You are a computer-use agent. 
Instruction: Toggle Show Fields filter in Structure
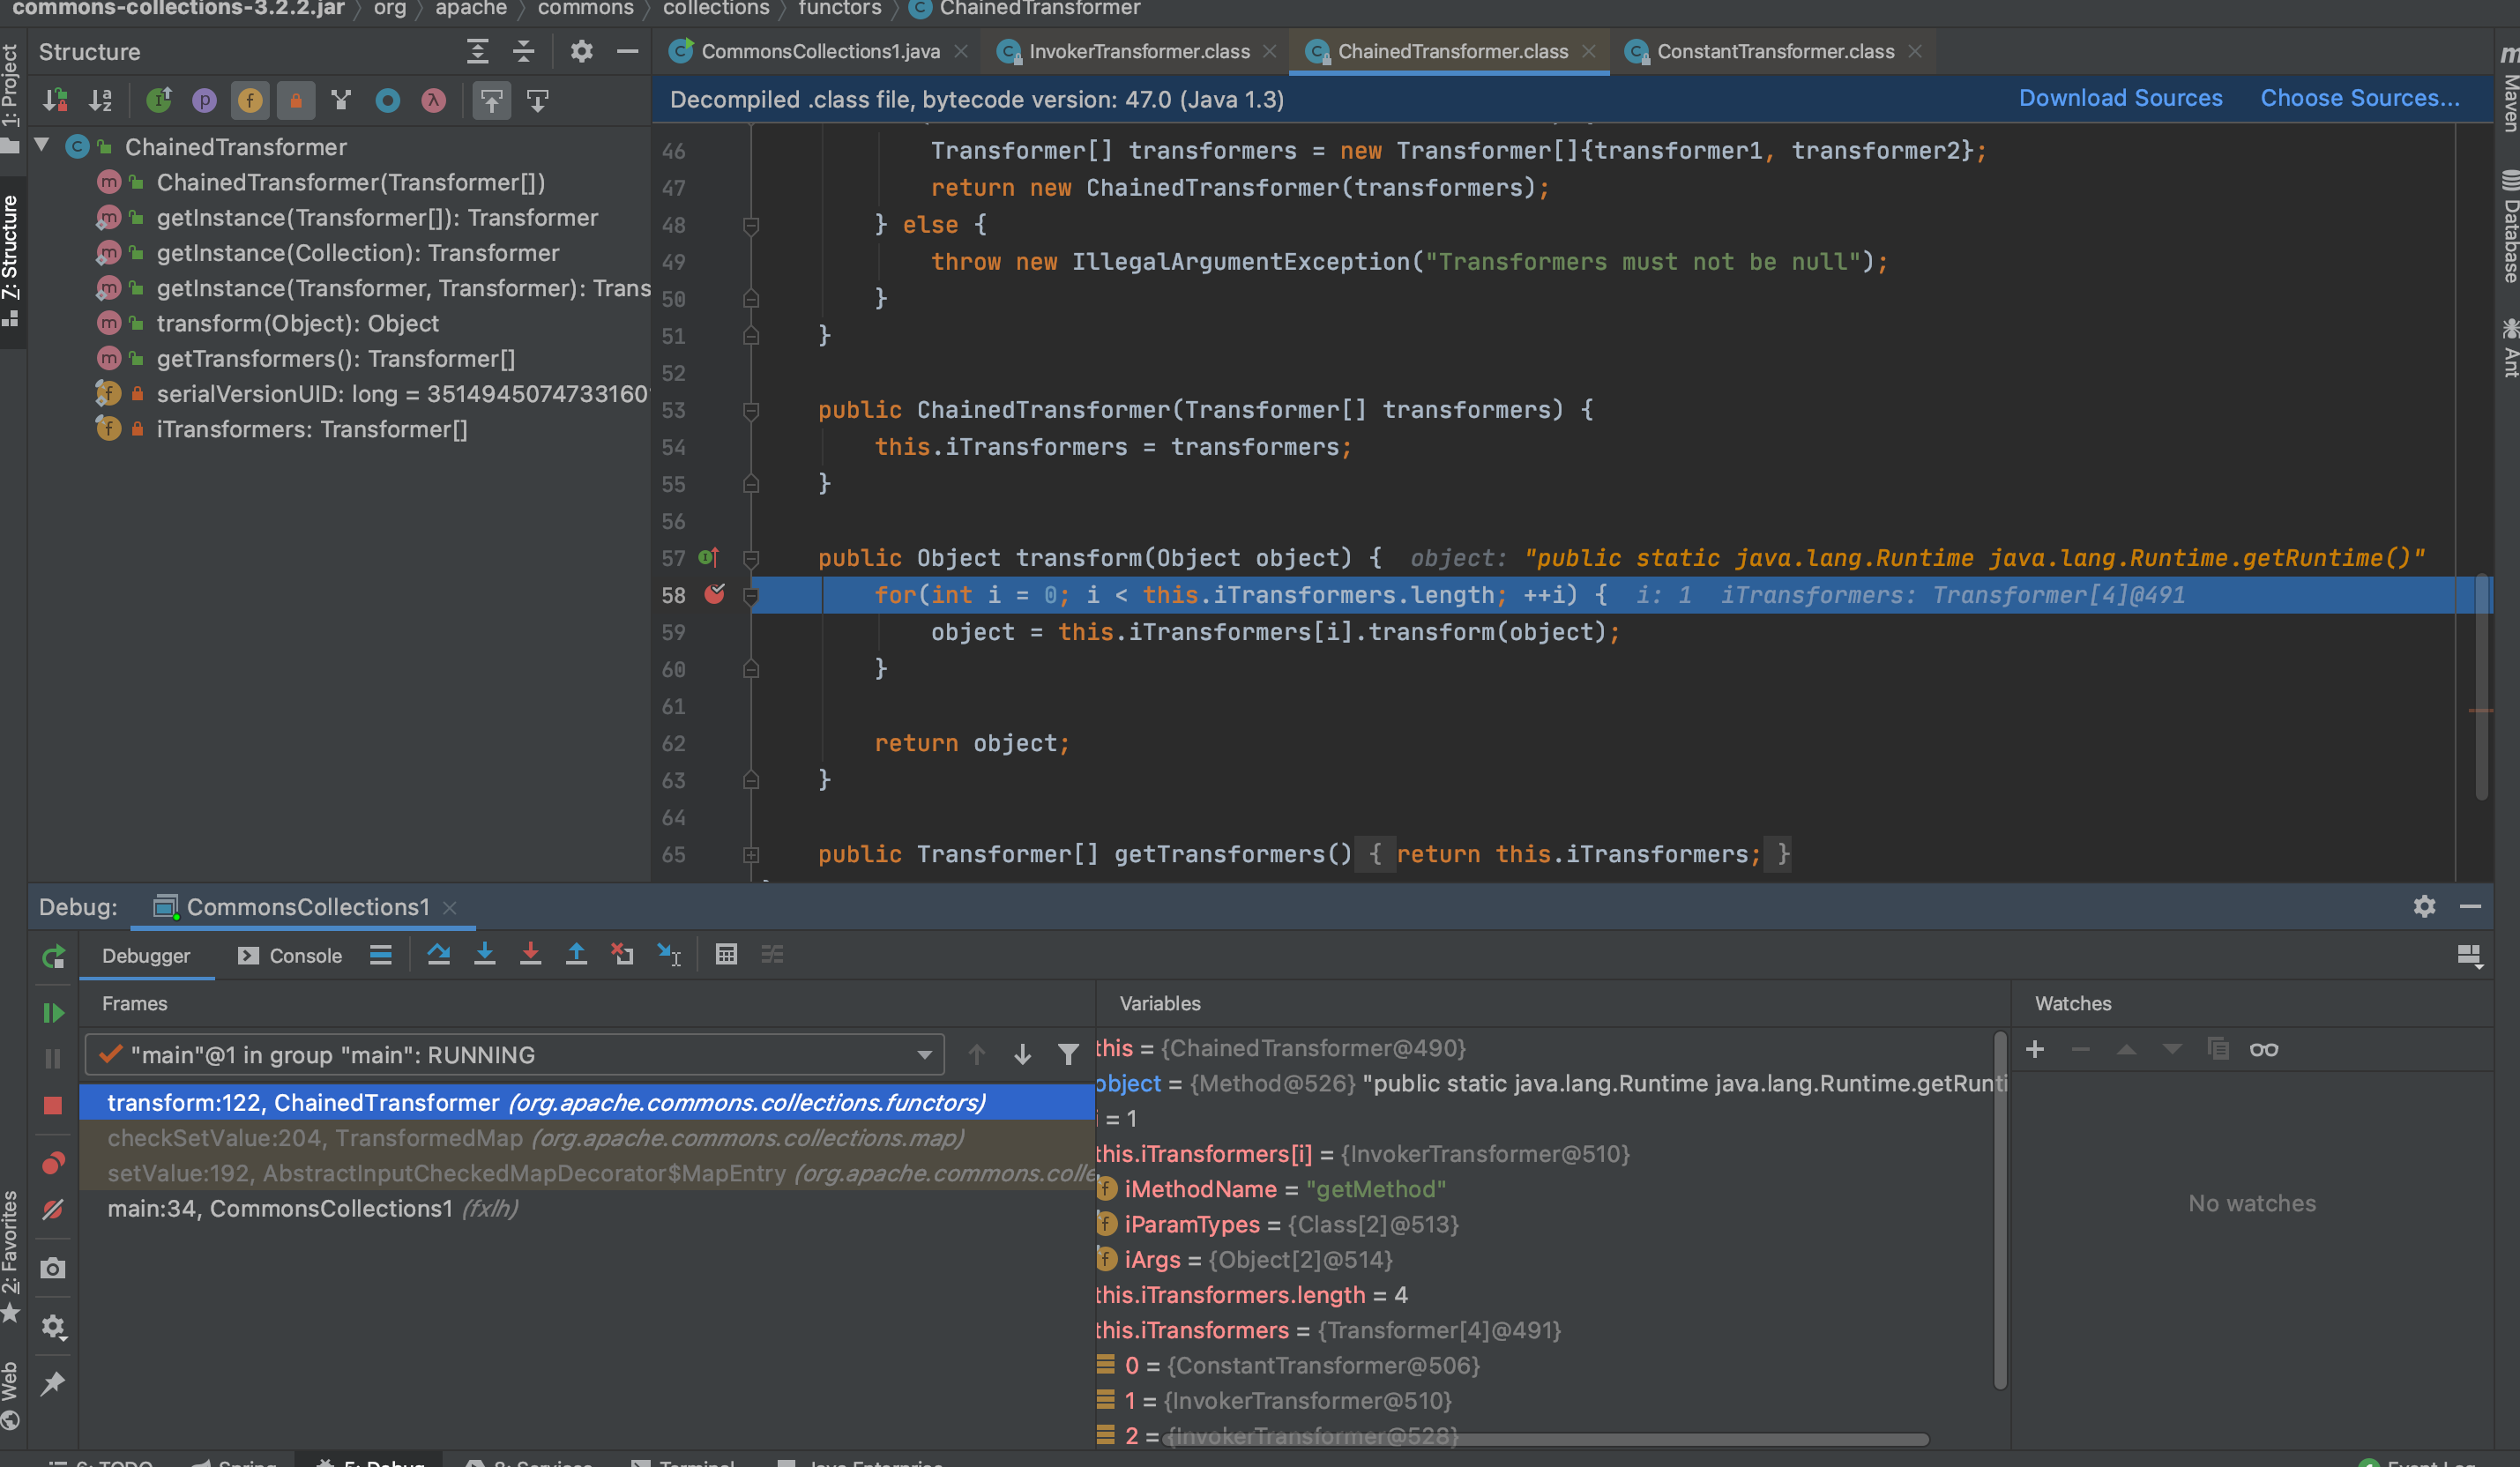[250, 100]
